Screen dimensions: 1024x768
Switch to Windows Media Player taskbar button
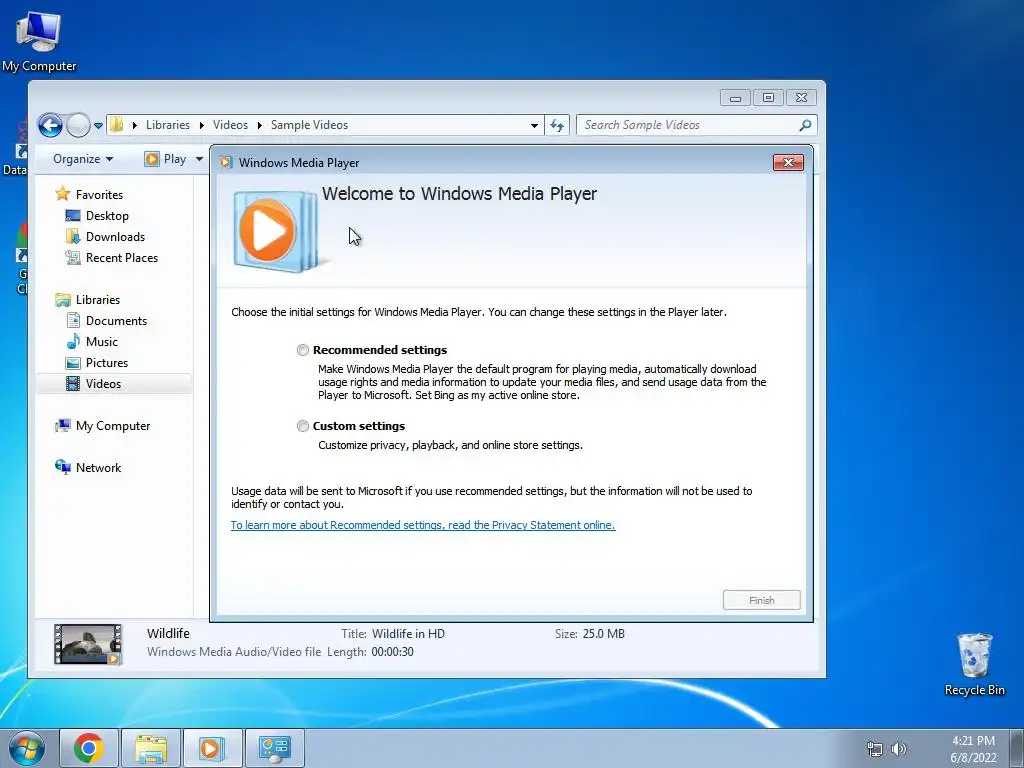[212, 748]
